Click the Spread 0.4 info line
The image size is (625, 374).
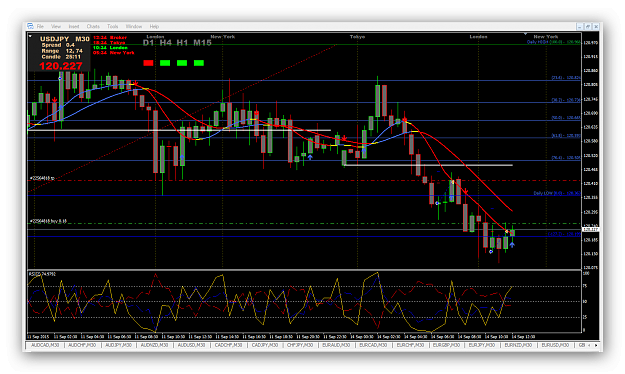pyautogui.click(x=58, y=45)
